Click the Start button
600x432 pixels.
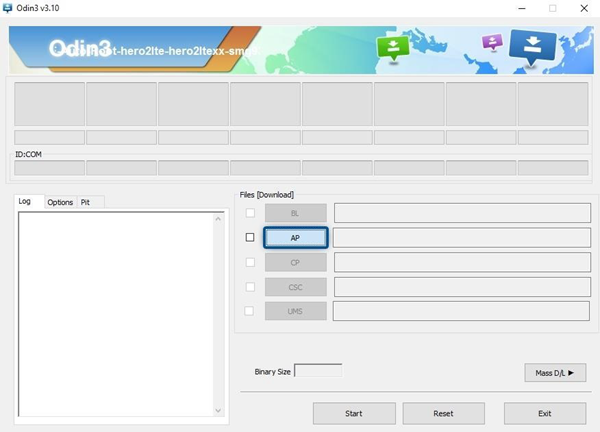tap(353, 413)
